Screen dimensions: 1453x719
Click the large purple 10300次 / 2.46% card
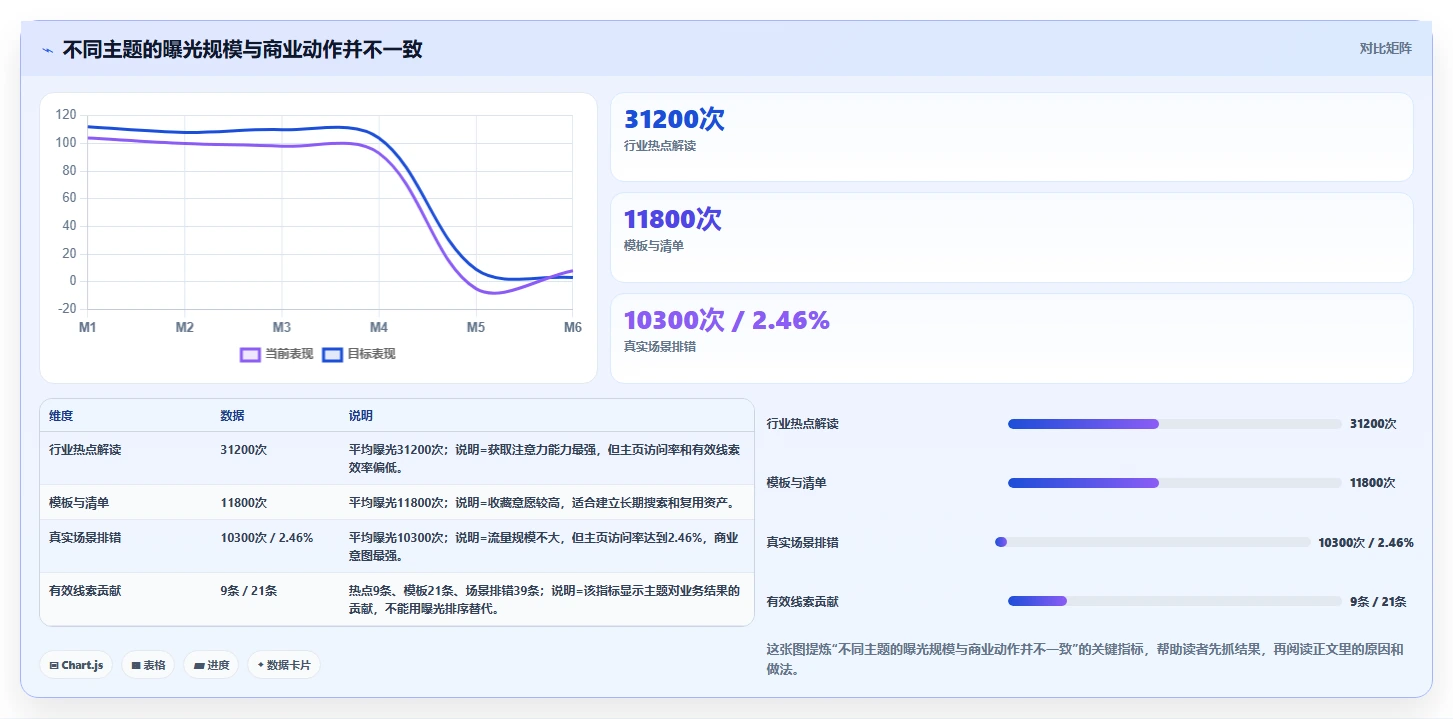coord(1011,338)
